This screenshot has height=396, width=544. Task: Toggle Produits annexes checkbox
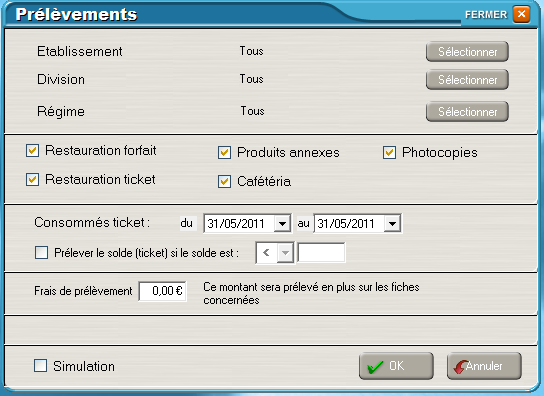click(224, 153)
